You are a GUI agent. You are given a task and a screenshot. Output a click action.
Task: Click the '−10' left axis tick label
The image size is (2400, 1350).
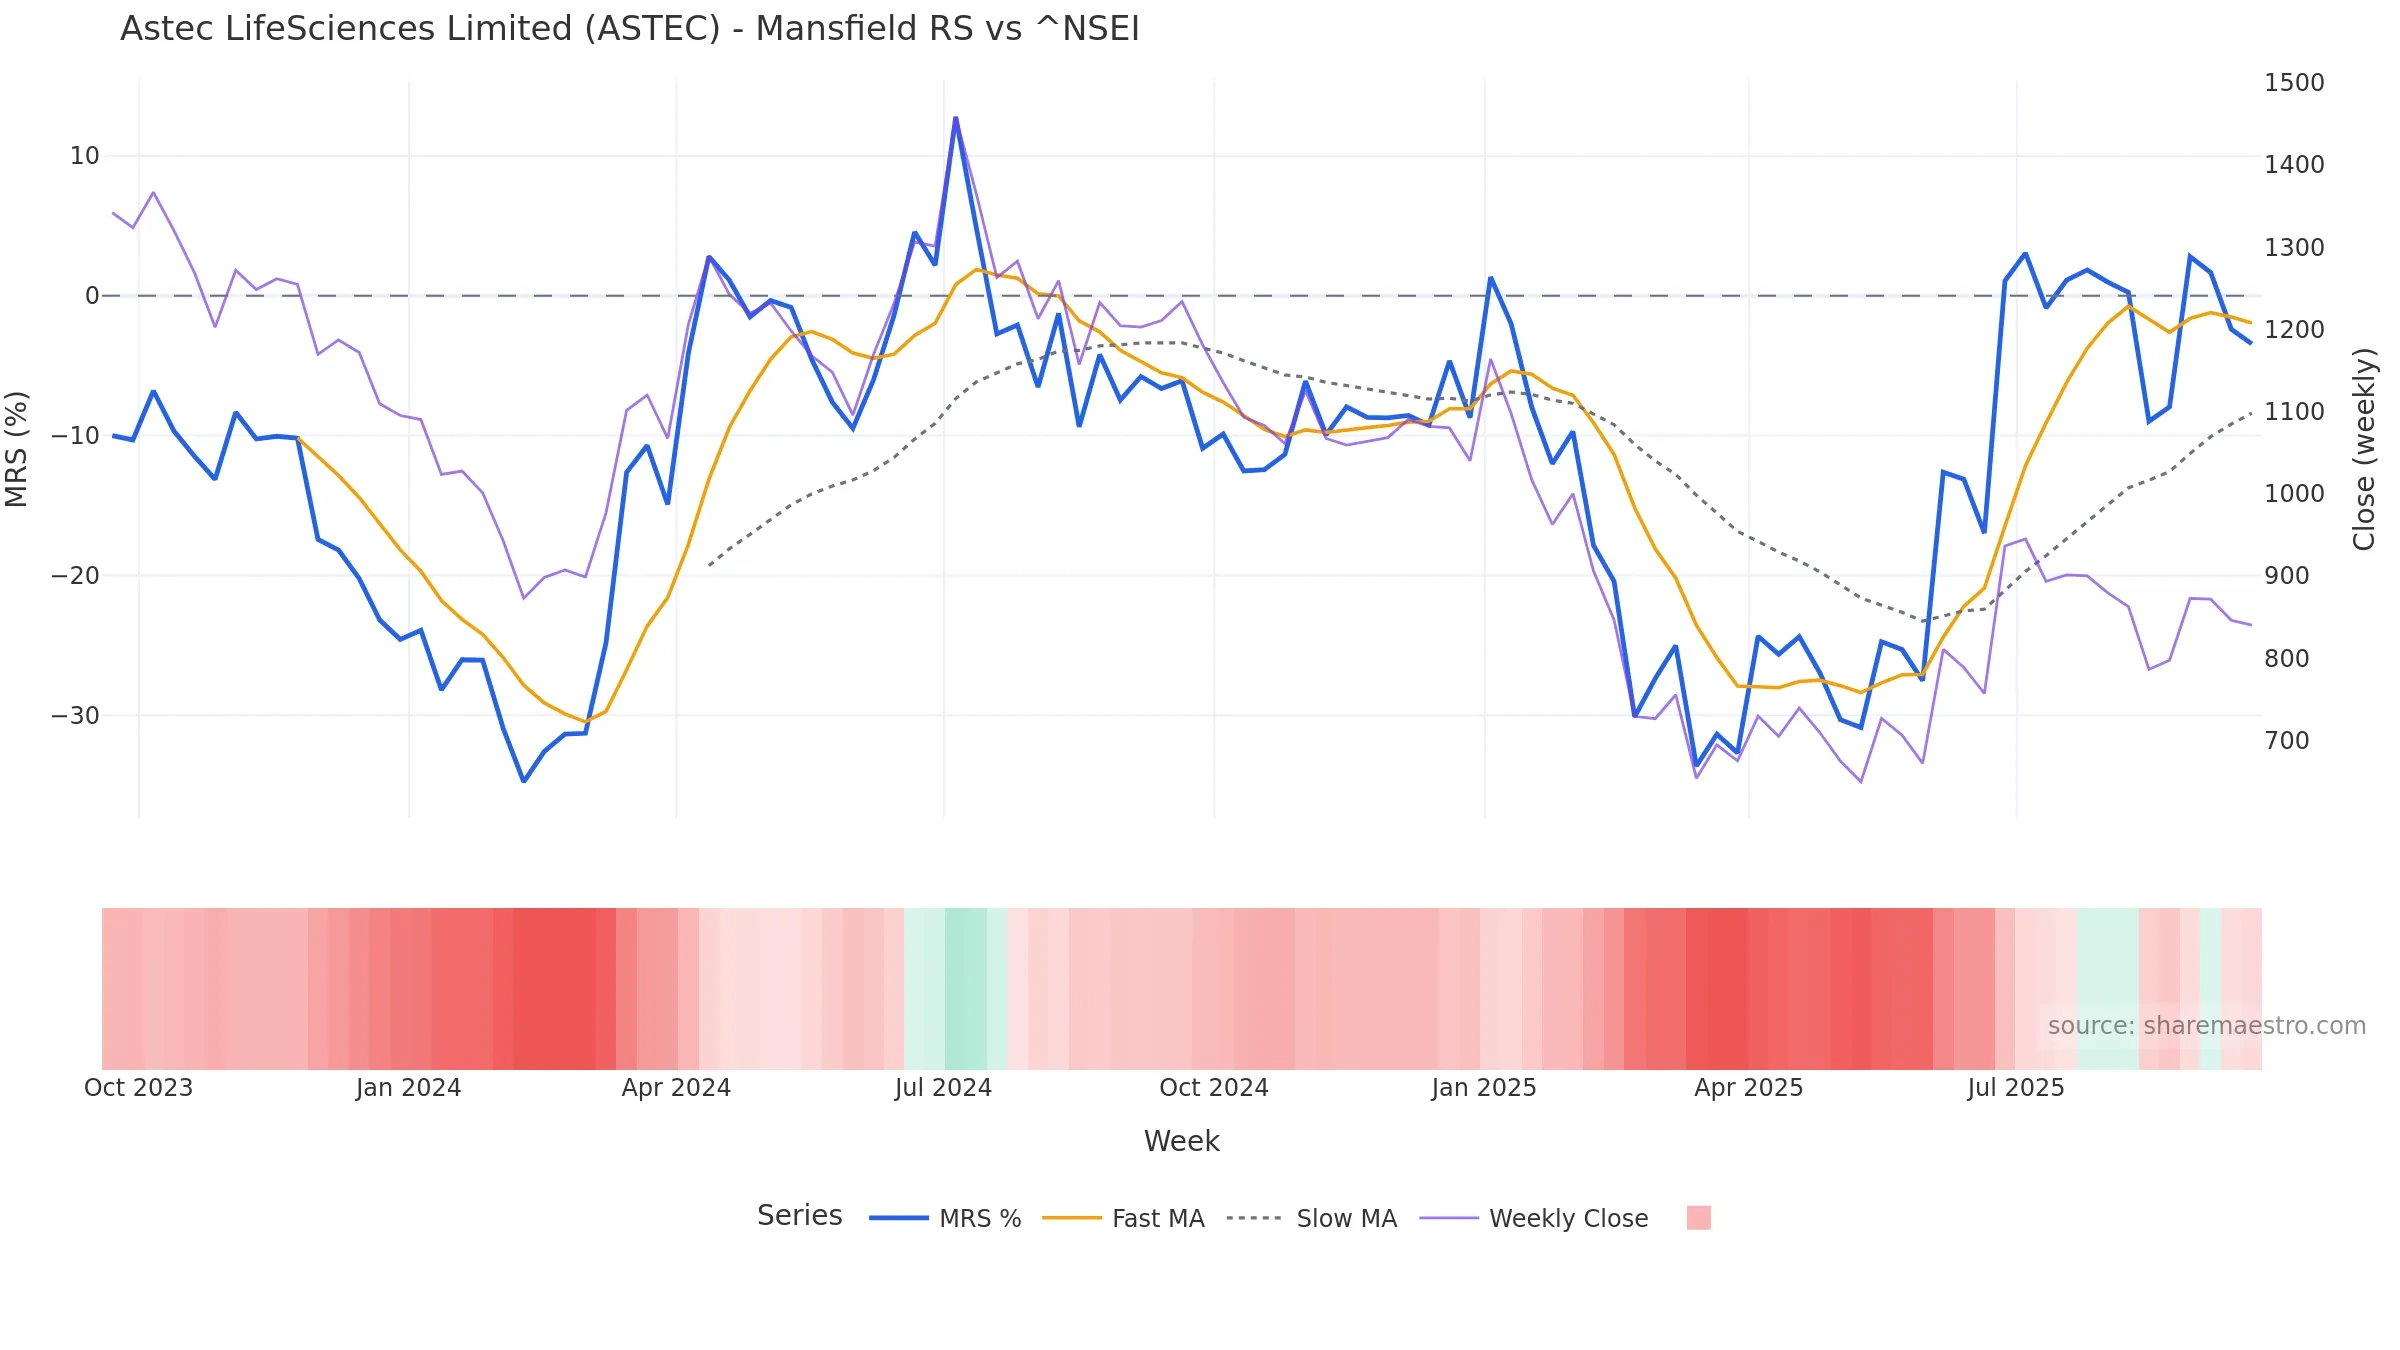tap(76, 436)
